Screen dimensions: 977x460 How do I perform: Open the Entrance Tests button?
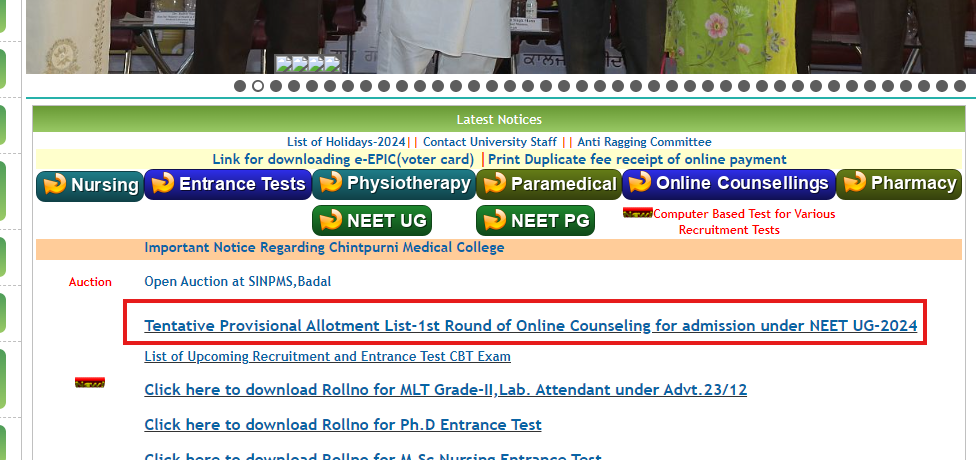(228, 184)
